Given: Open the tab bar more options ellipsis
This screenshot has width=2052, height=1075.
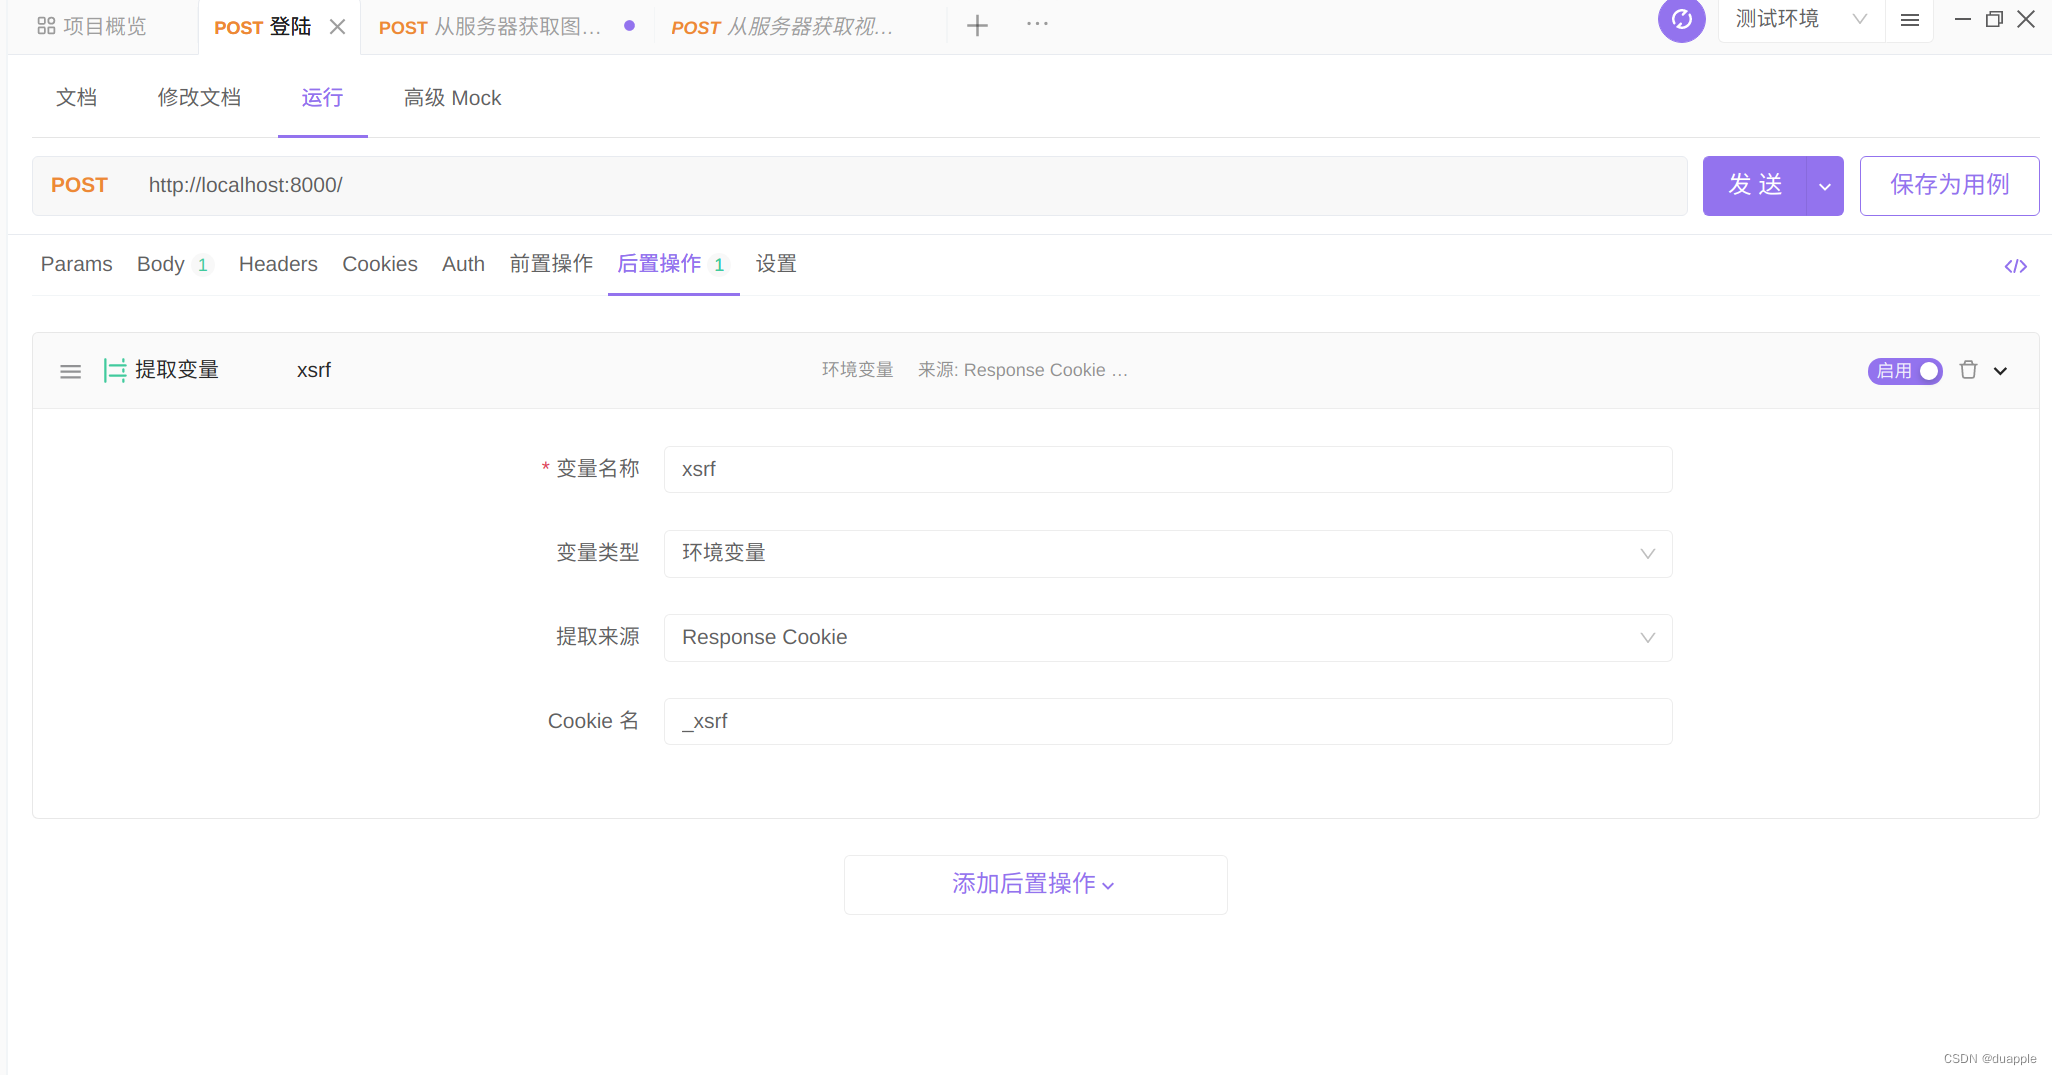Looking at the screenshot, I should 1037,24.
